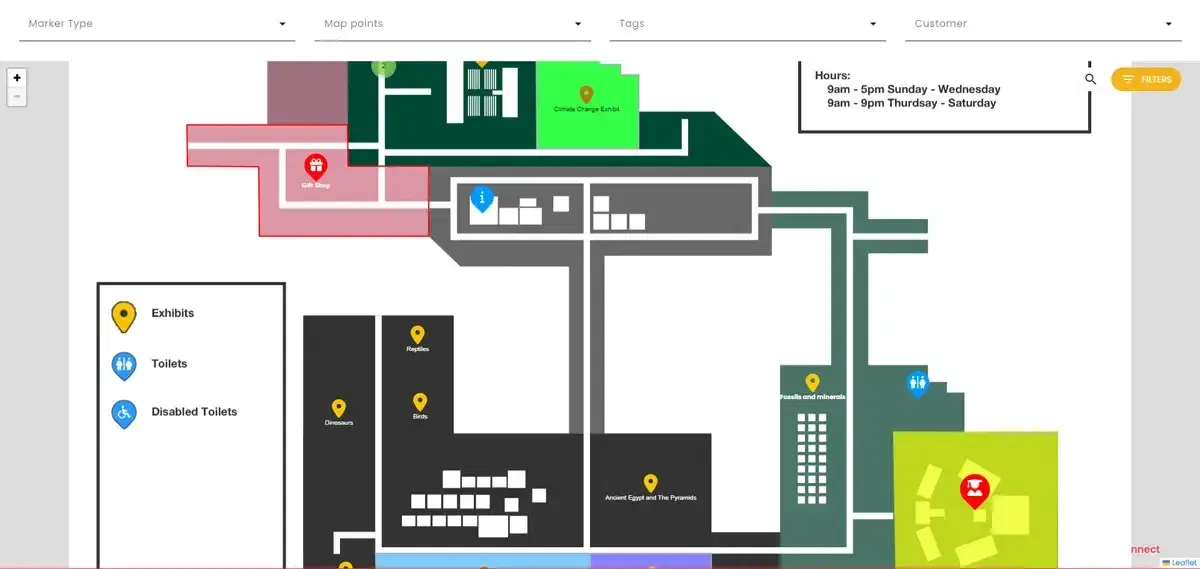This screenshot has width=1200, height=569.
Task: Open the Filters panel button
Action: coord(1146,79)
